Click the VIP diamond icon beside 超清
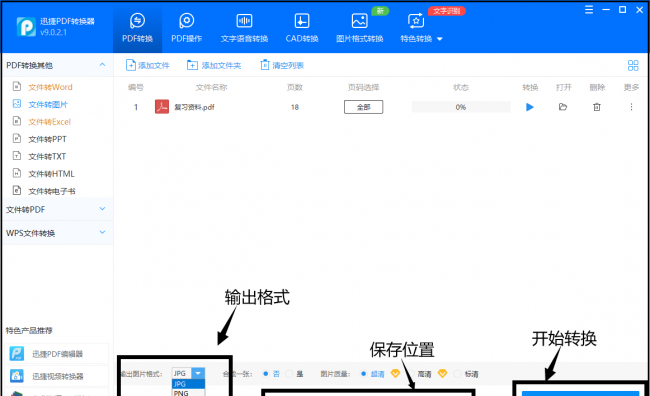This screenshot has height=396, width=650. [x=395, y=374]
